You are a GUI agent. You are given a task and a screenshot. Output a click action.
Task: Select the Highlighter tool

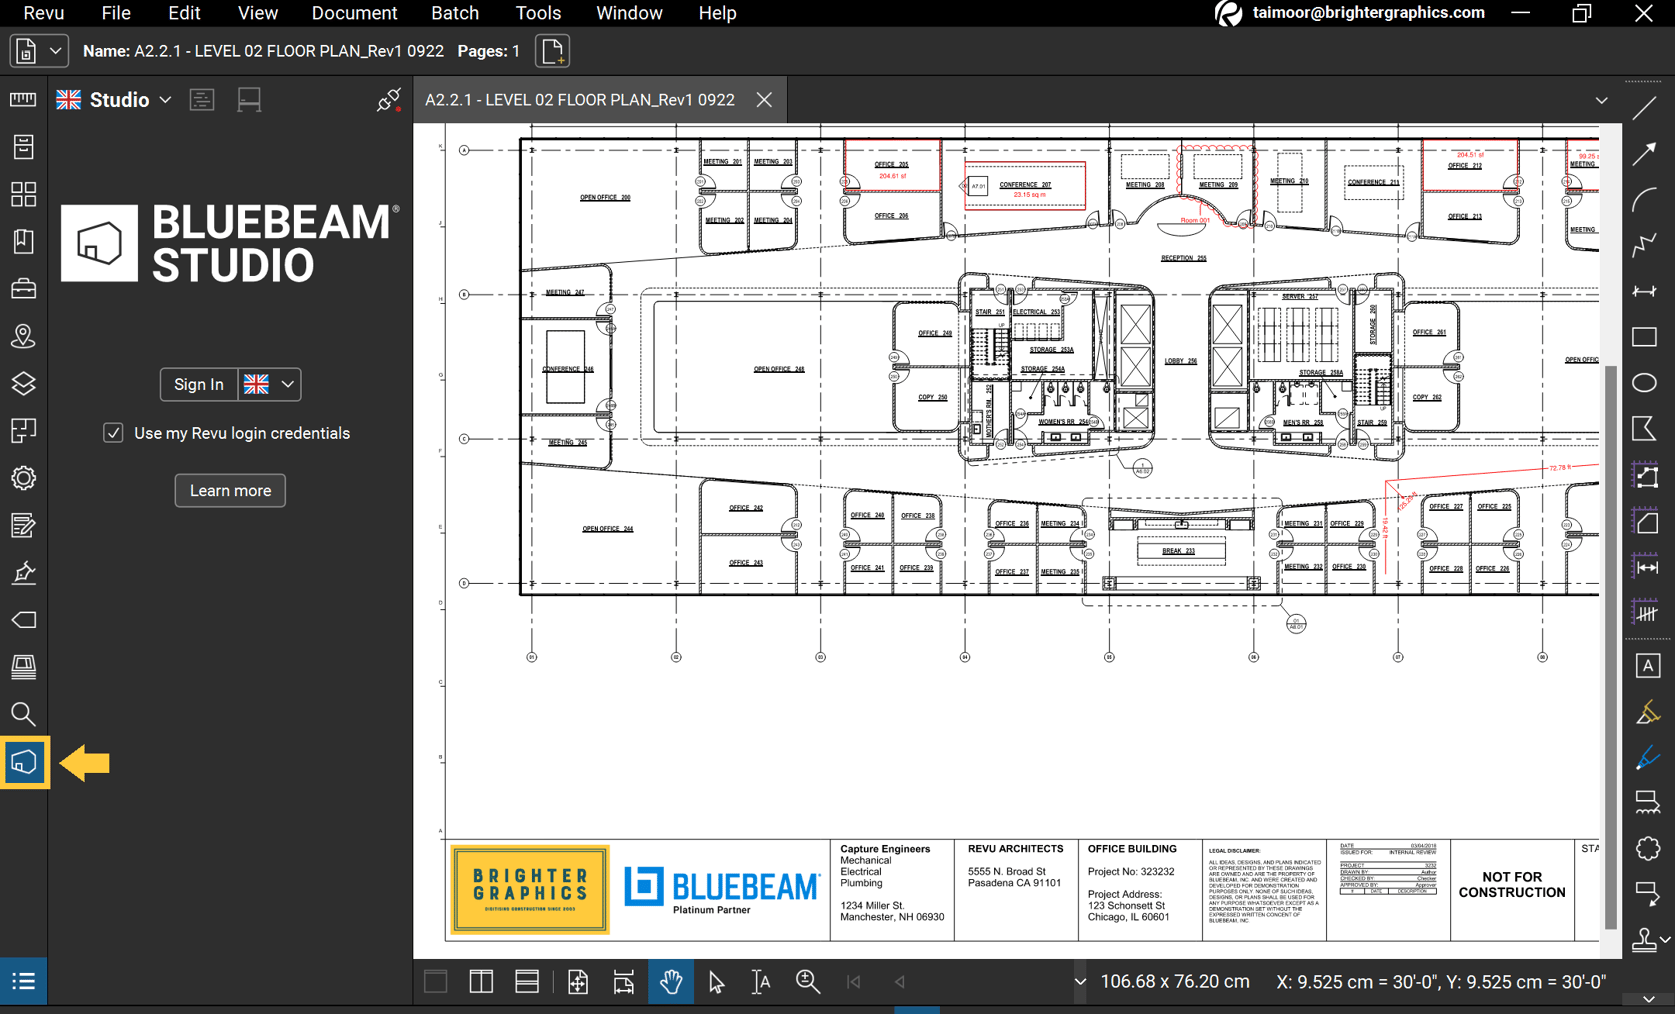[x=1645, y=713]
